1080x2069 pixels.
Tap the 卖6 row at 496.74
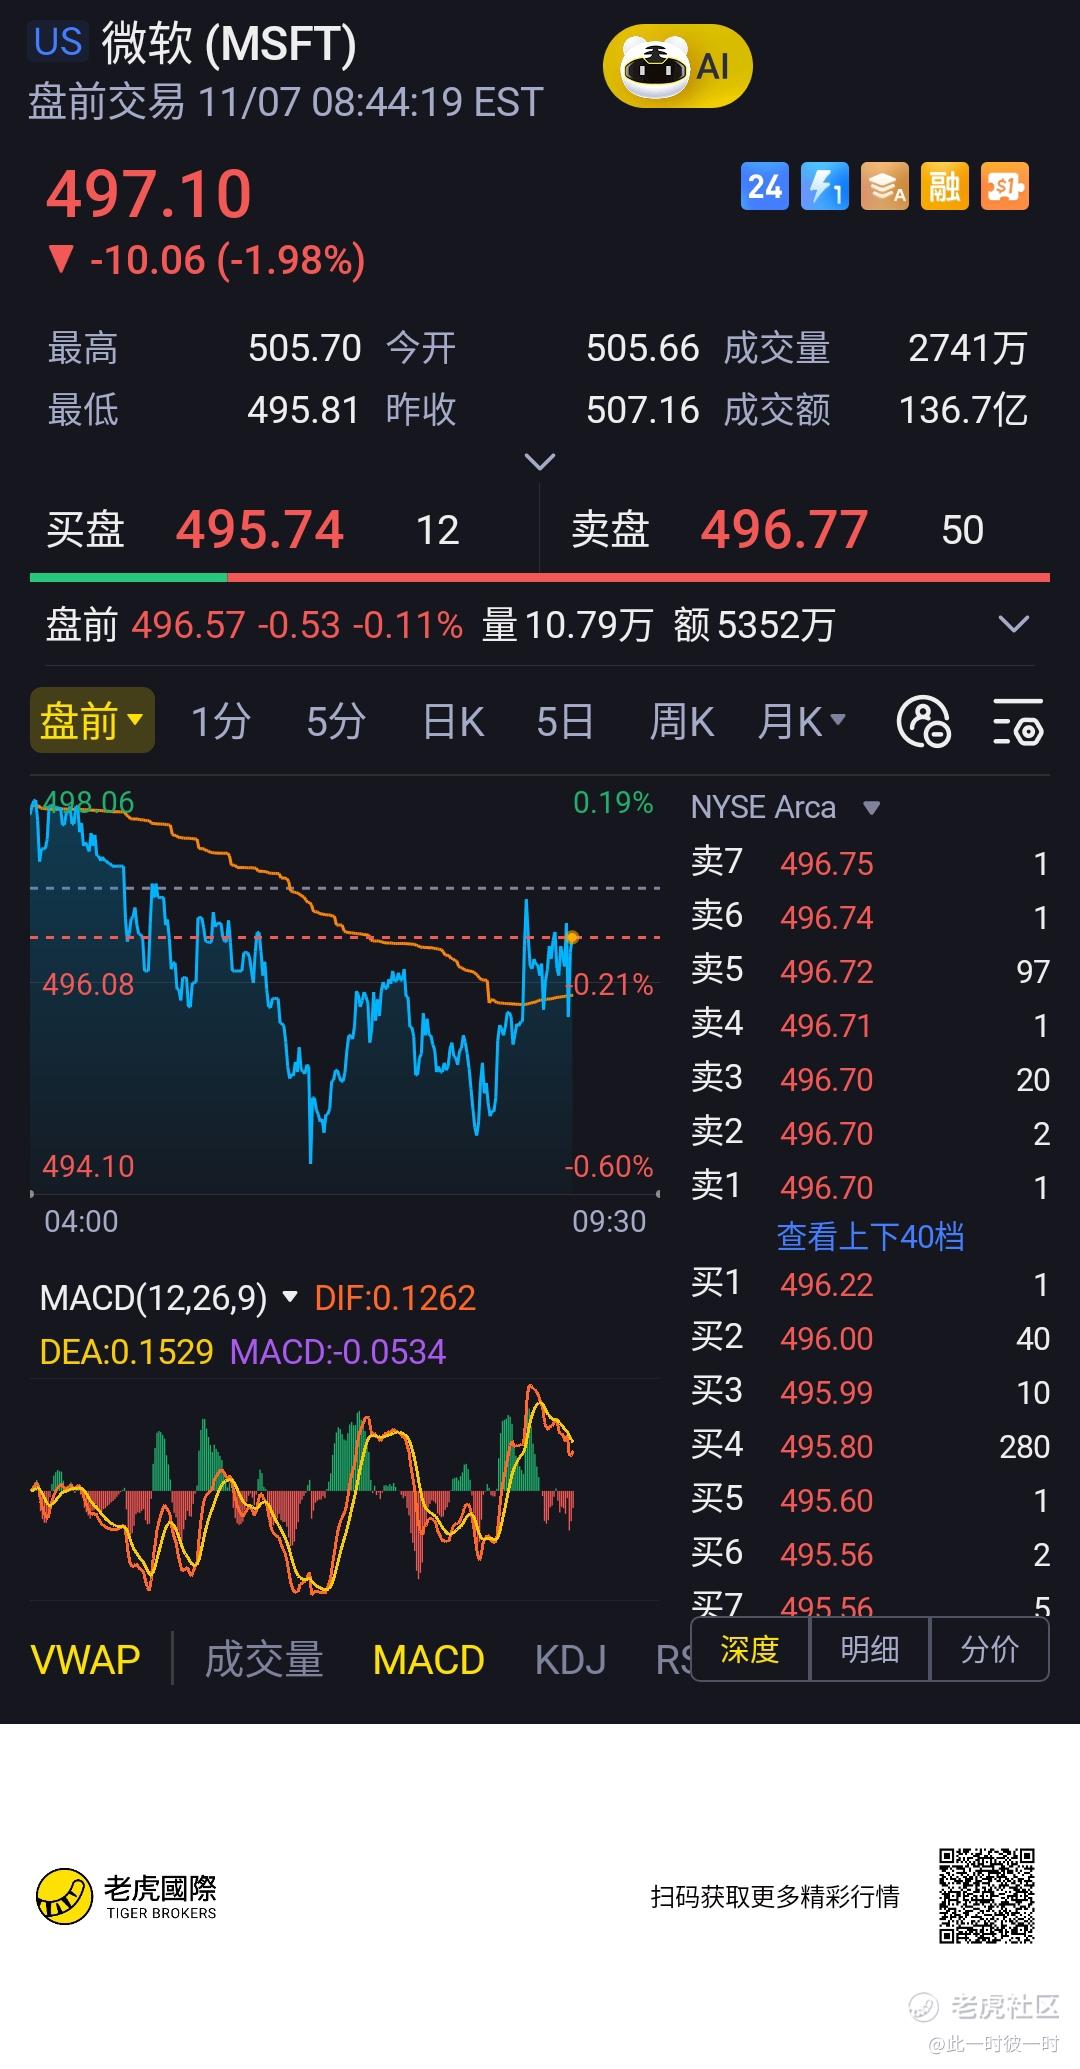(x=870, y=917)
